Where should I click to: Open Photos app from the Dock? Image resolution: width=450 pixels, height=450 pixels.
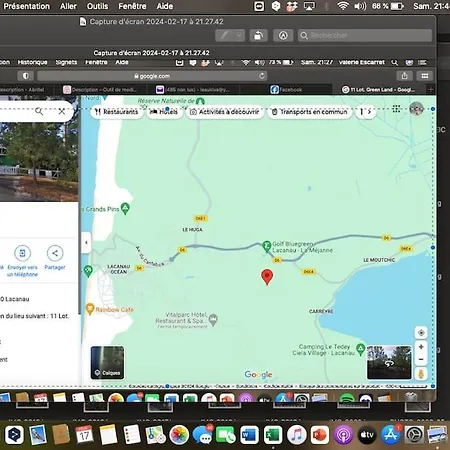click(179, 435)
